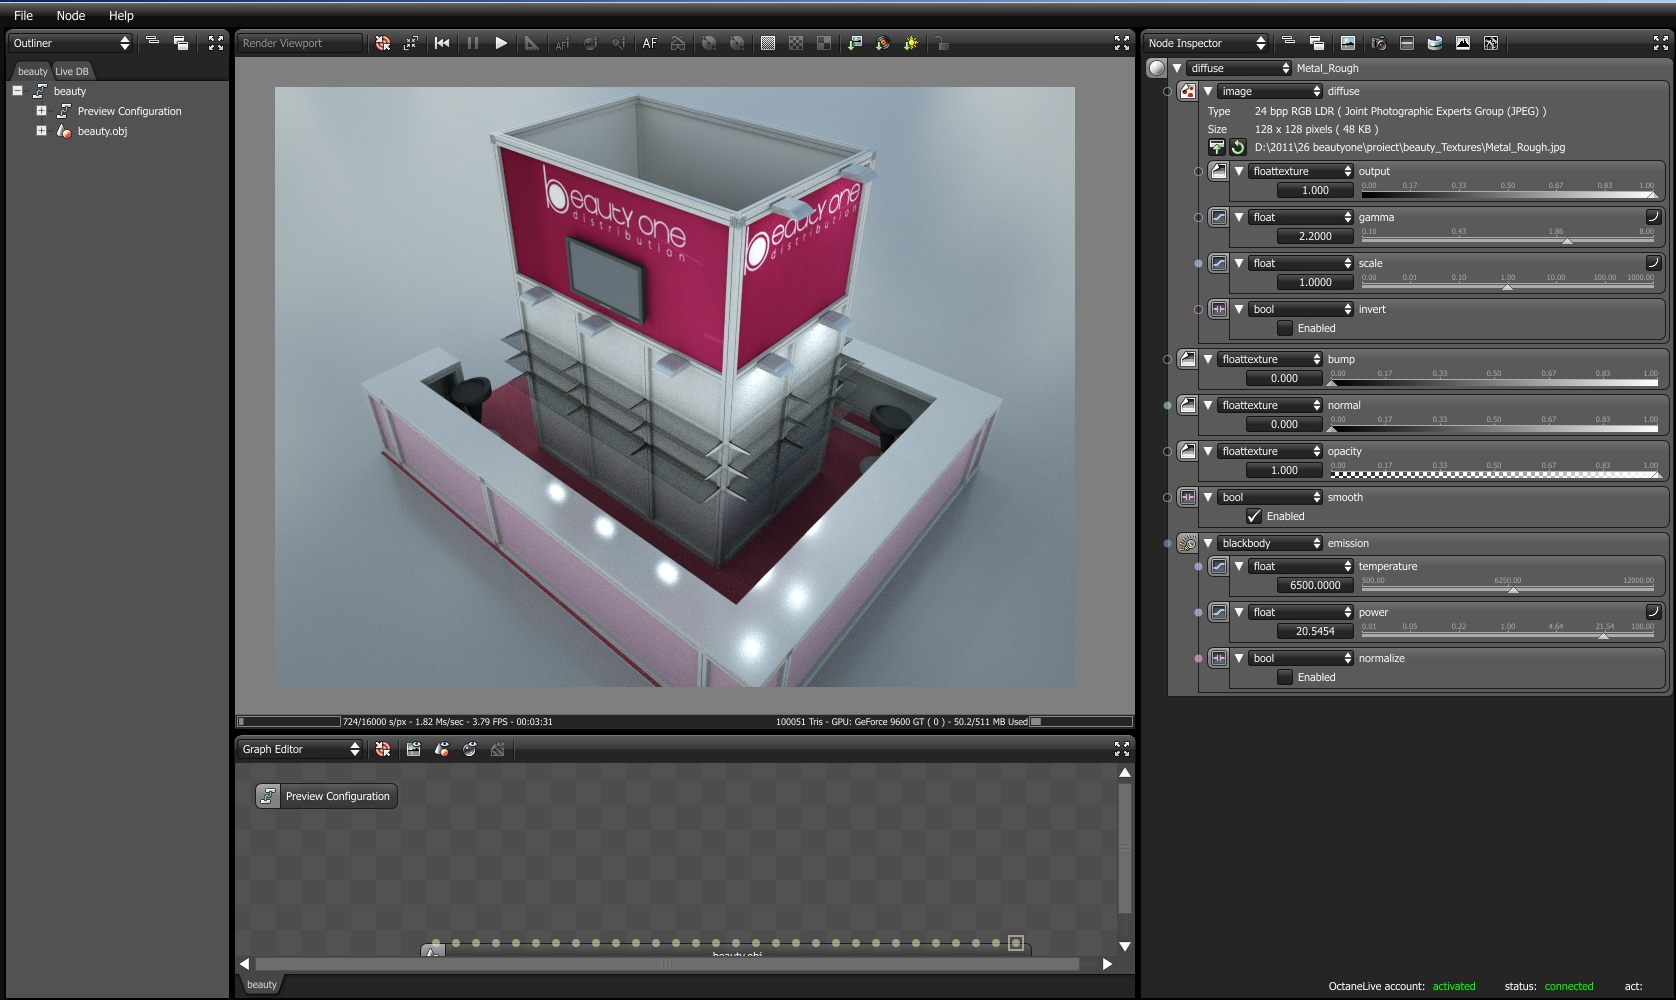Click the image file icon beside diffuse image node
Screen dimensions: 1676x1000
click(x=1188, y=91)
